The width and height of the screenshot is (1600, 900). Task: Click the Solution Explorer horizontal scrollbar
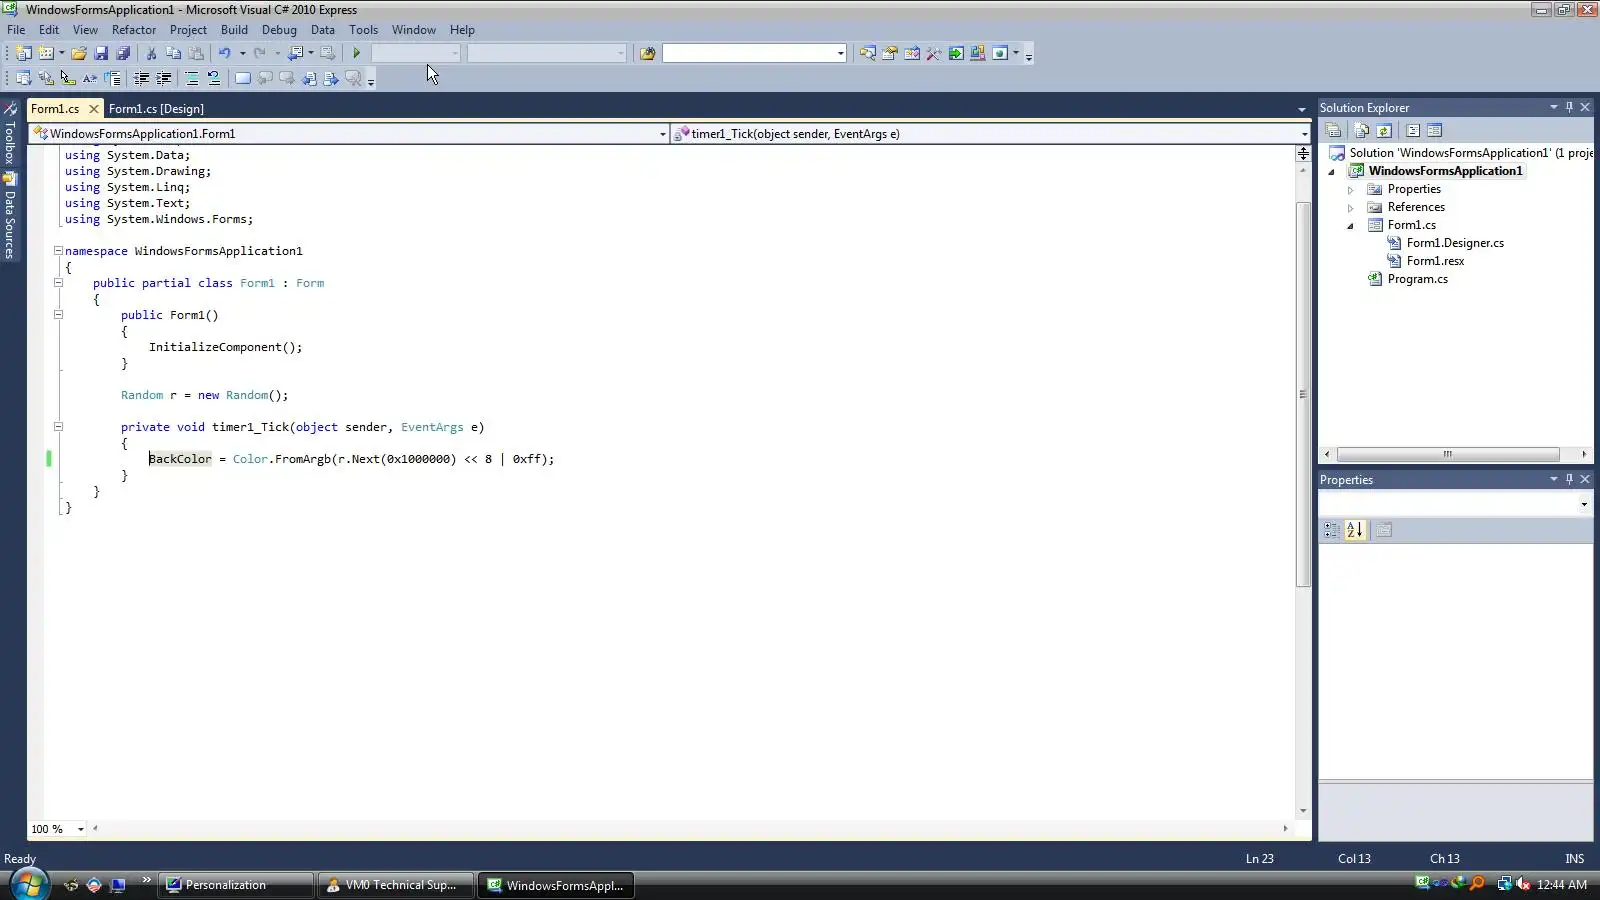click(x=1447, y=454)
